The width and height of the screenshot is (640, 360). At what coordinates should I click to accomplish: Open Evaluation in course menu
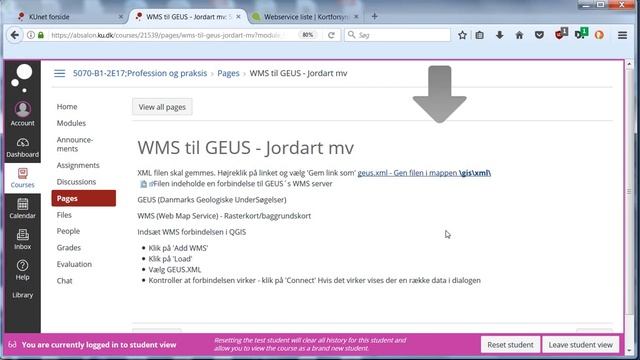click(x=74, y=264)
